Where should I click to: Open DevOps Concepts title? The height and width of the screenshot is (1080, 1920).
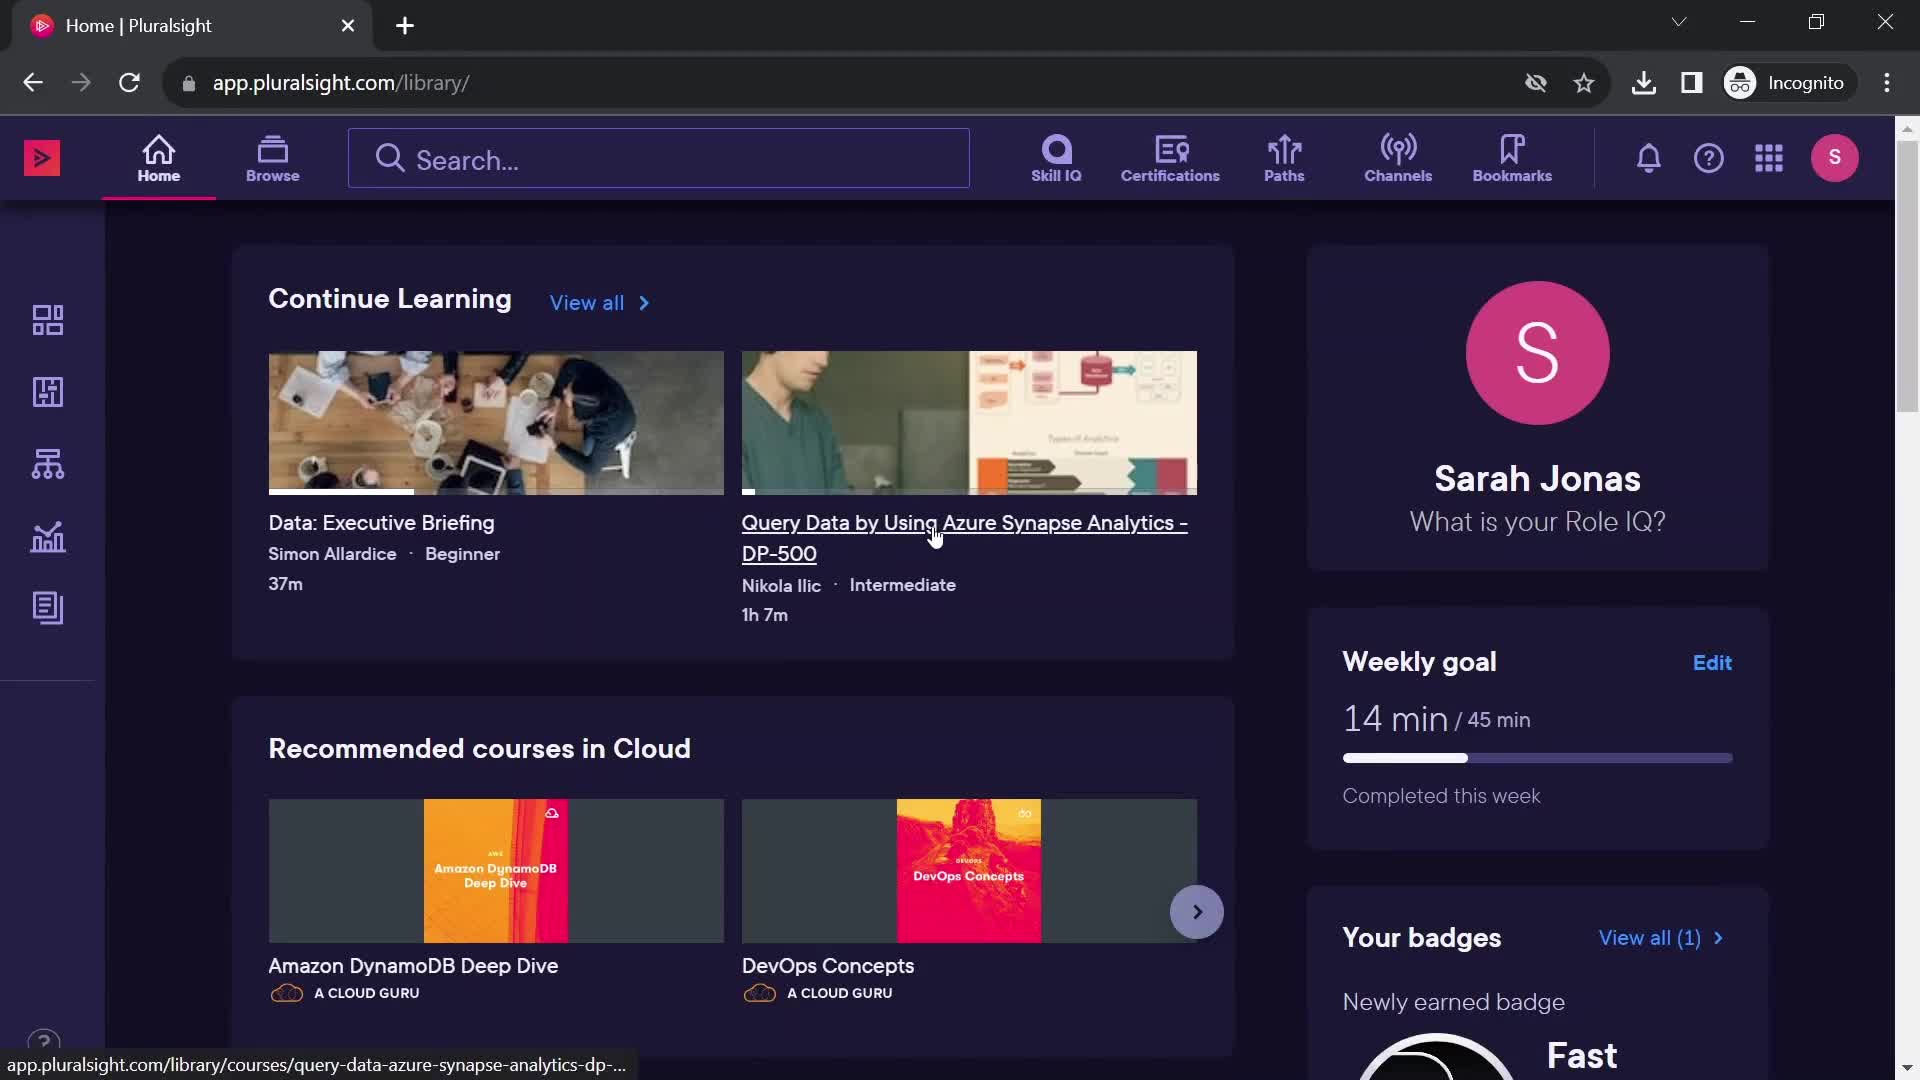pyautogui.click(x=828, y=966)
